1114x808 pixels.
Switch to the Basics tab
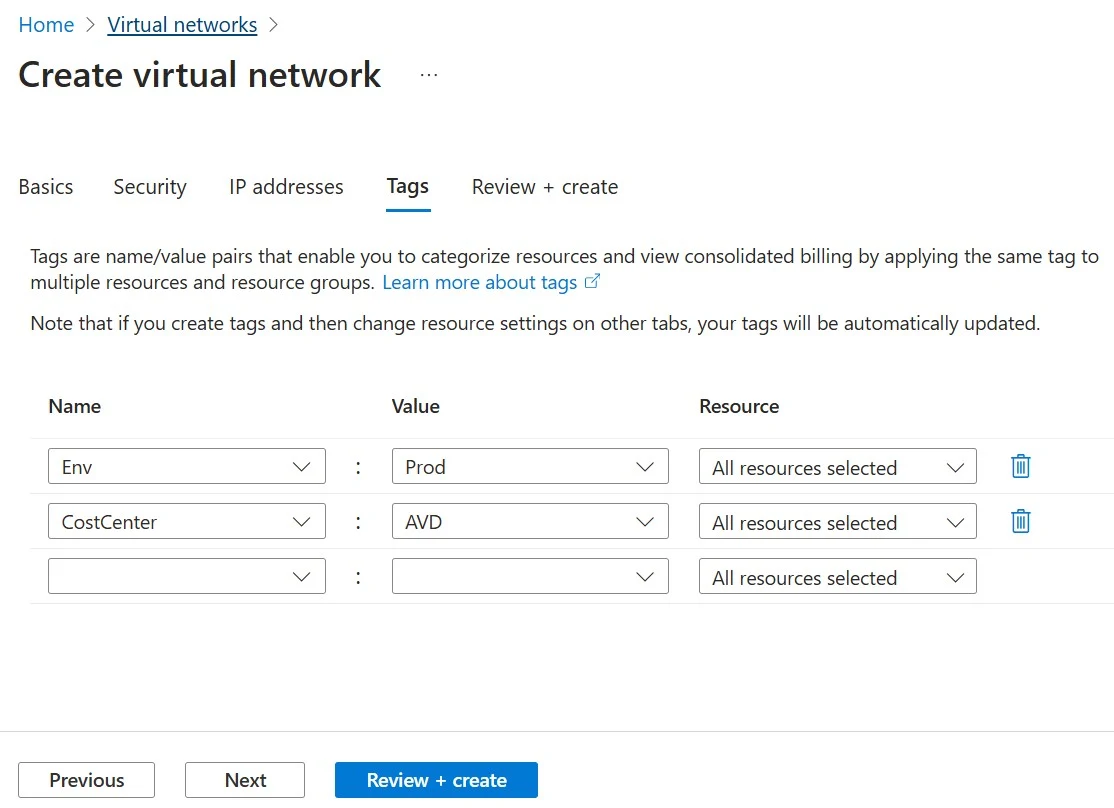tap(46, 187)
